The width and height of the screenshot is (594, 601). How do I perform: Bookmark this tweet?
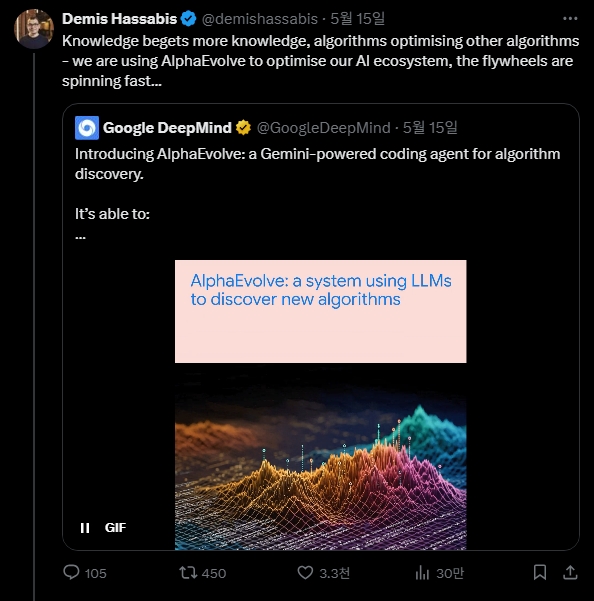(x=540, y=572)
